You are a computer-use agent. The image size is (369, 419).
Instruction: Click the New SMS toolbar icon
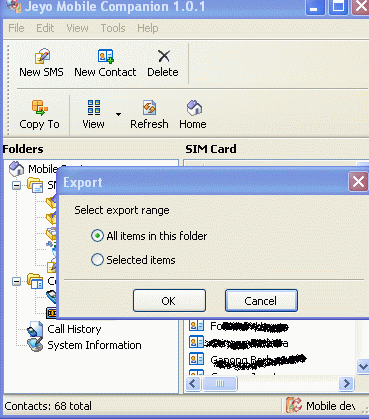[x=42, y=56]
